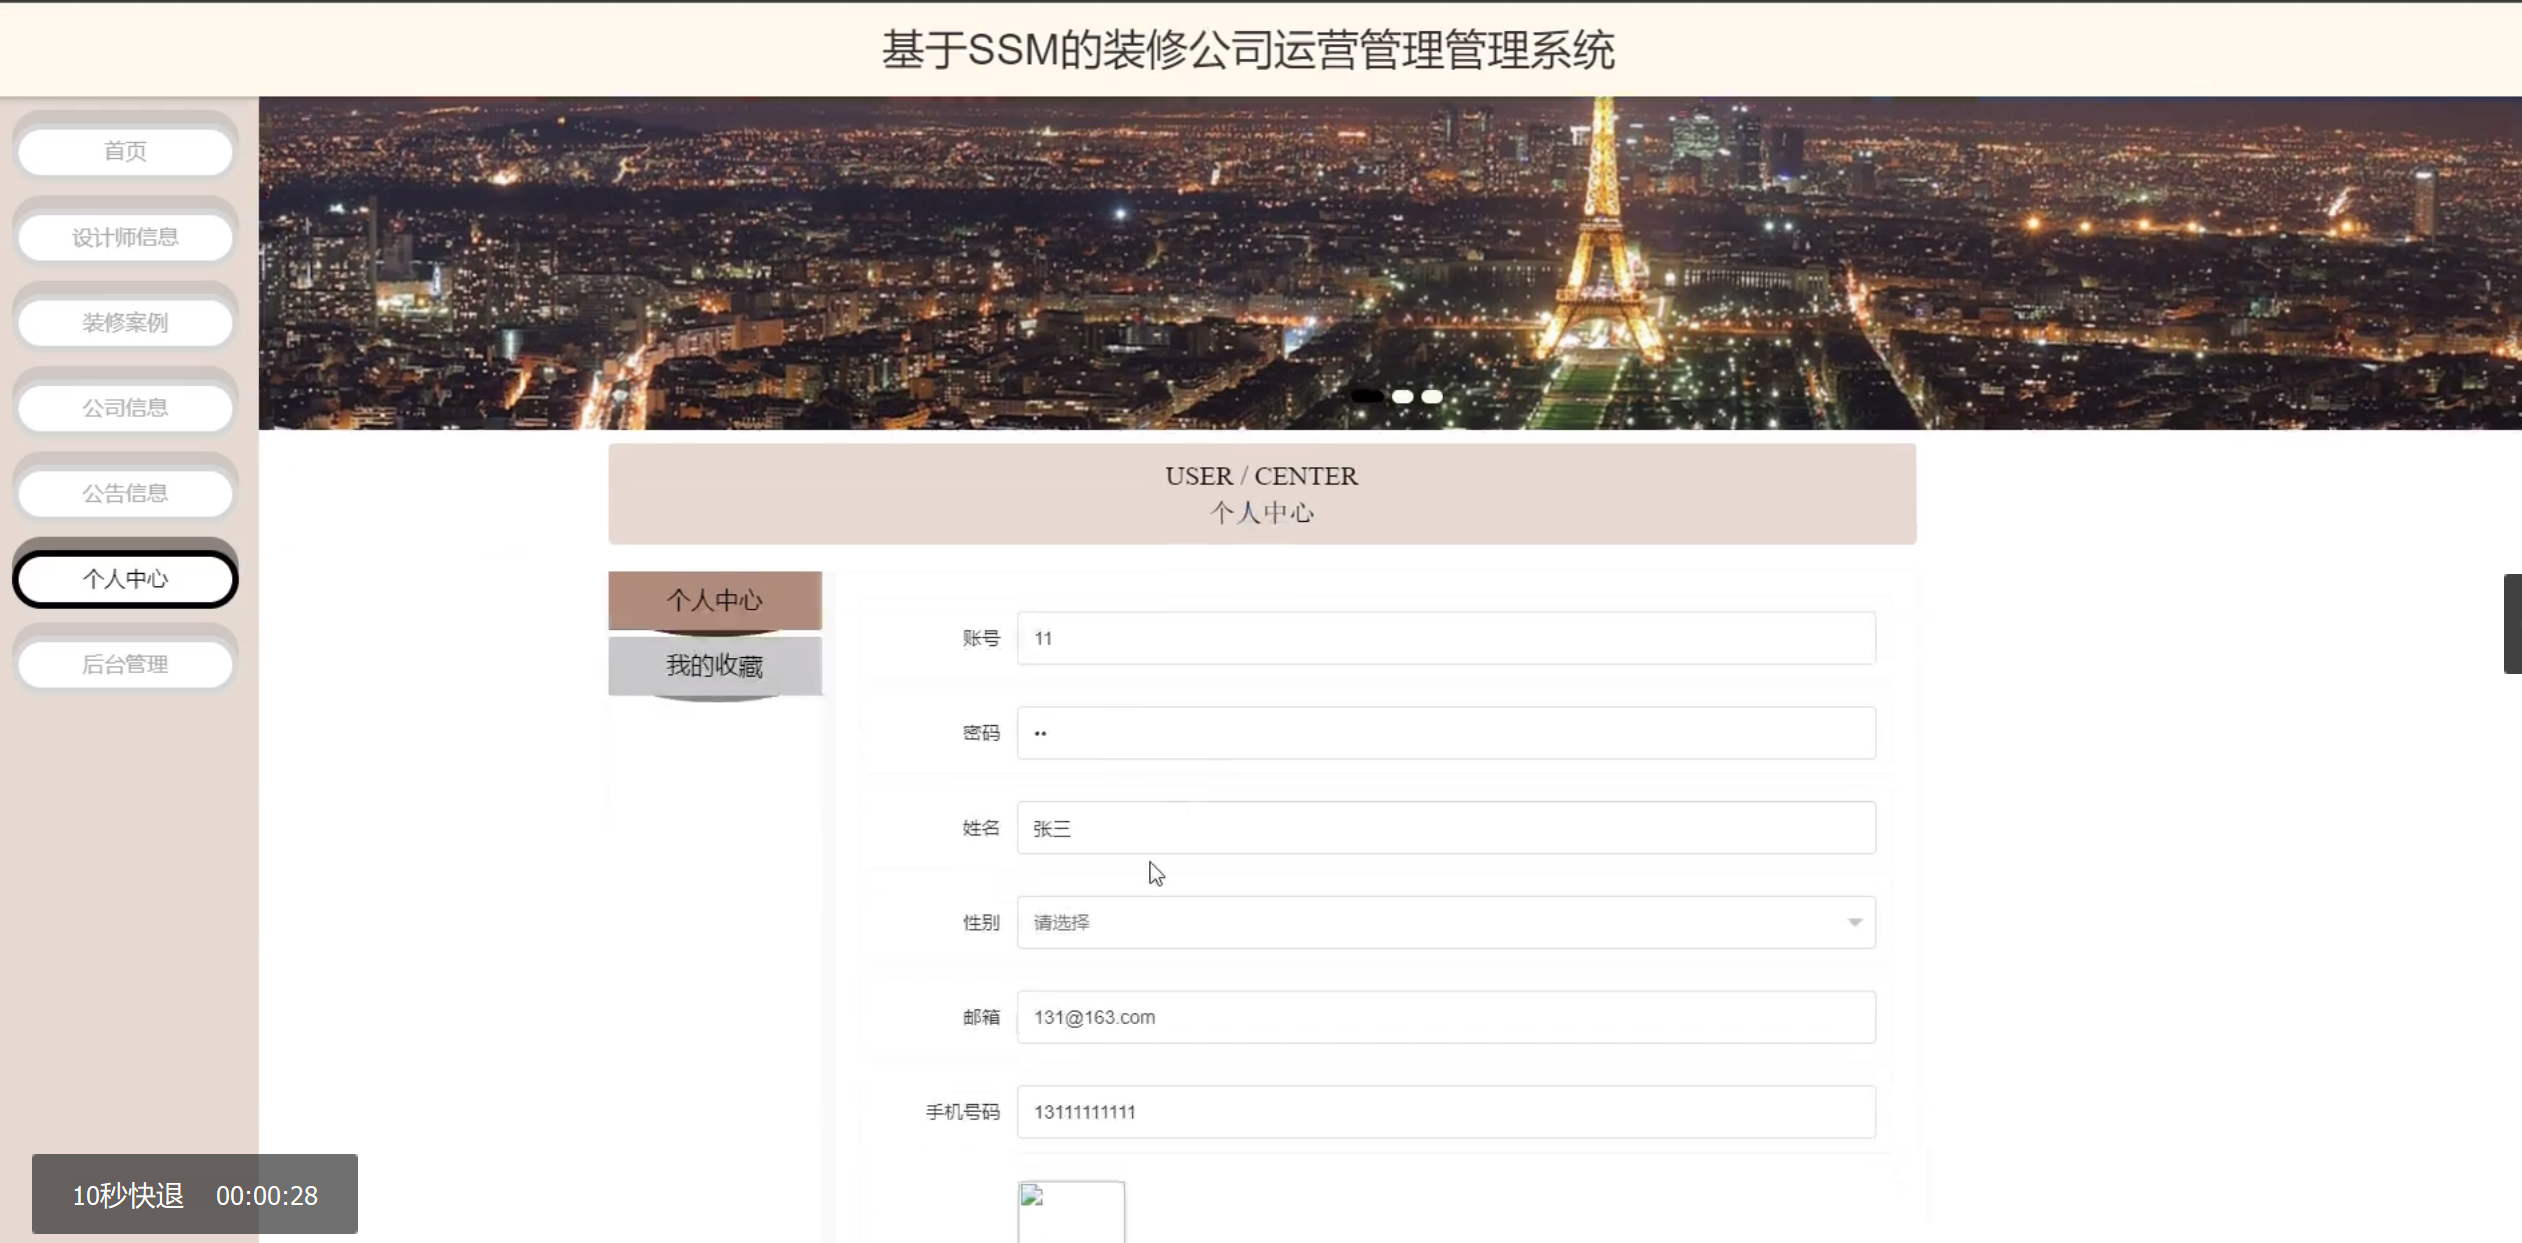Navigate to 公司信息 sidebar item
2522x1243 pixels.
pos(125,408)
